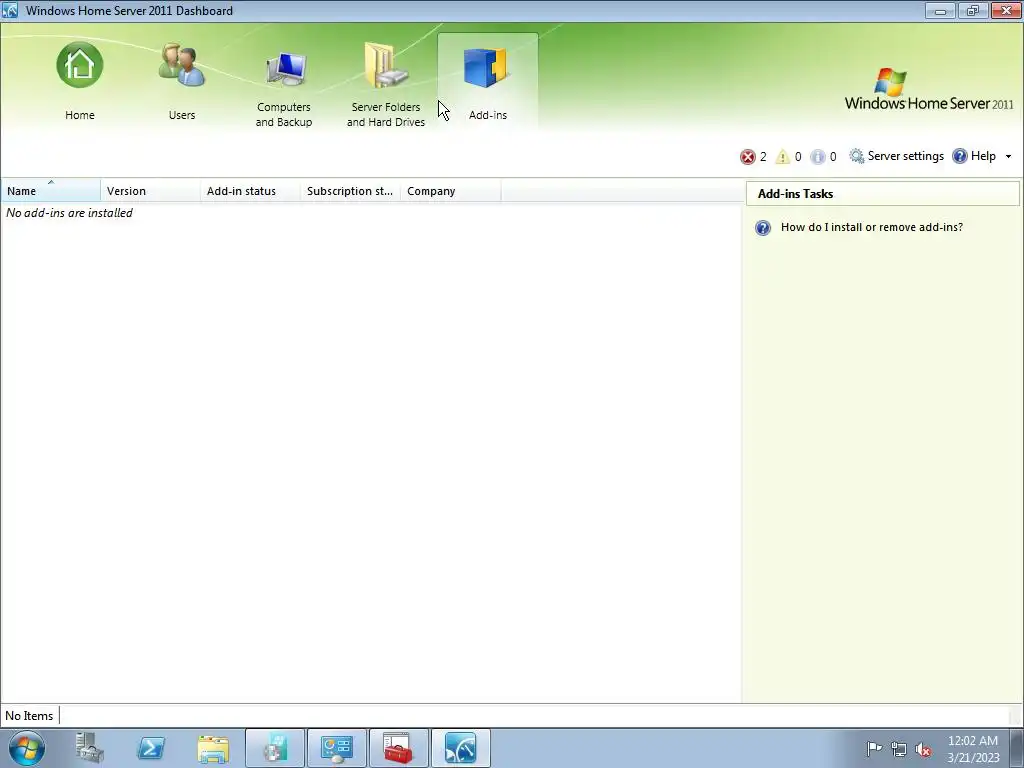View the critical alerts with count 2
The image size is (1024, 768).
click(x=753, y=157)
